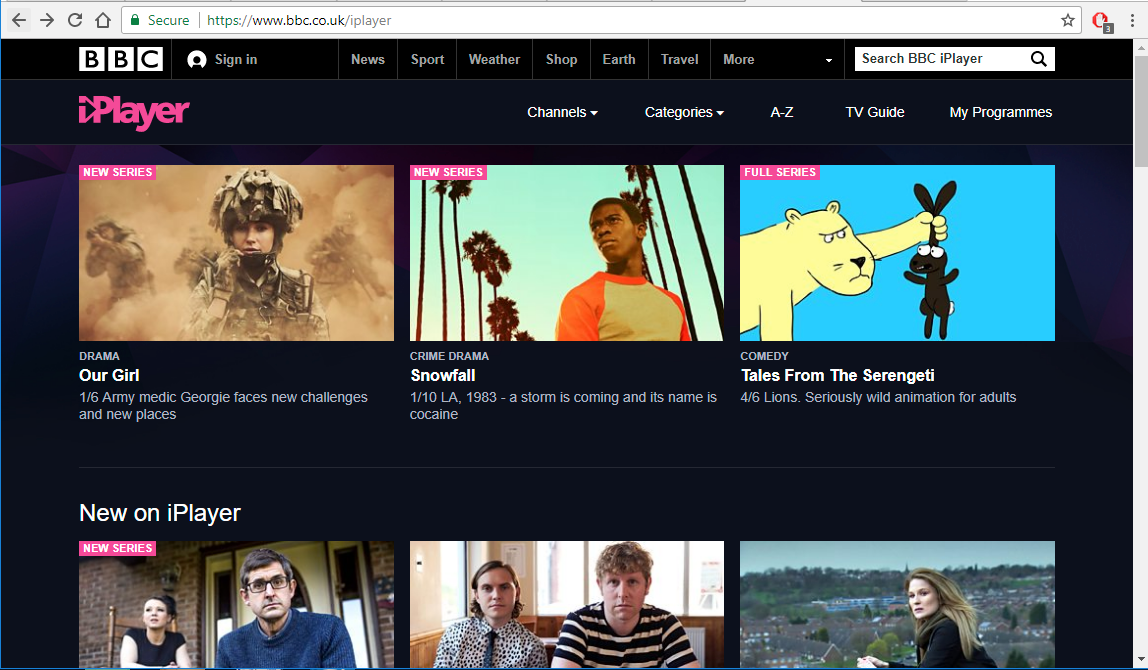
Task: Open the browser home page icon
Action: point(103,20)
